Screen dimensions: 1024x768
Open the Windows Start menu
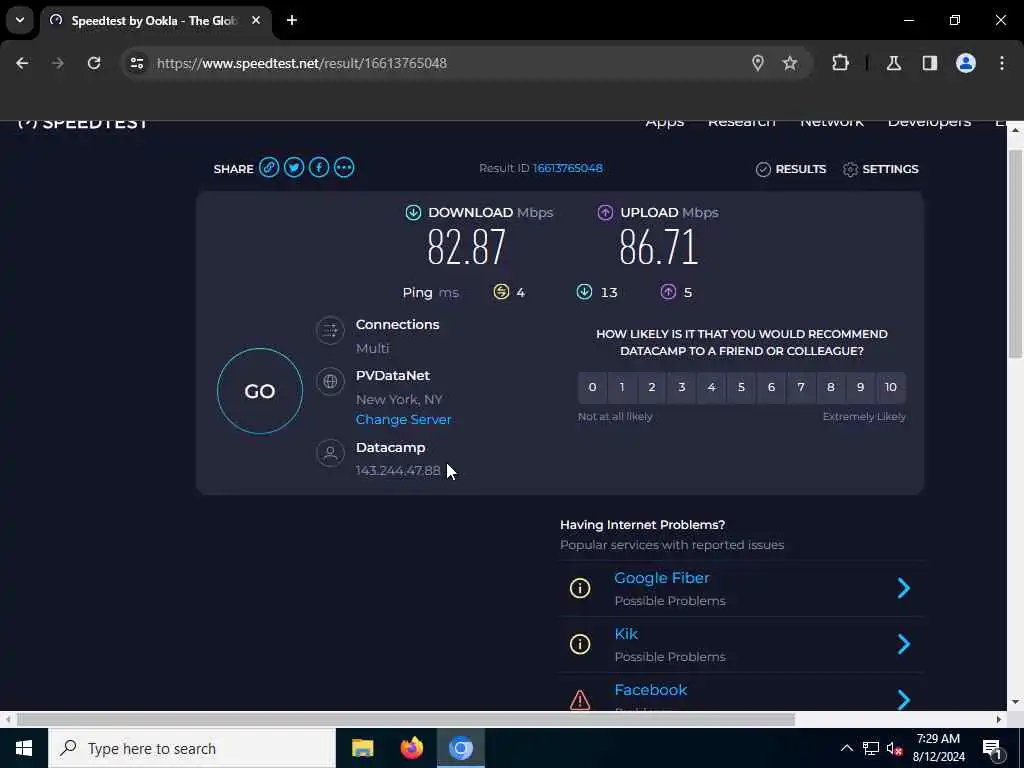point(24,748)
